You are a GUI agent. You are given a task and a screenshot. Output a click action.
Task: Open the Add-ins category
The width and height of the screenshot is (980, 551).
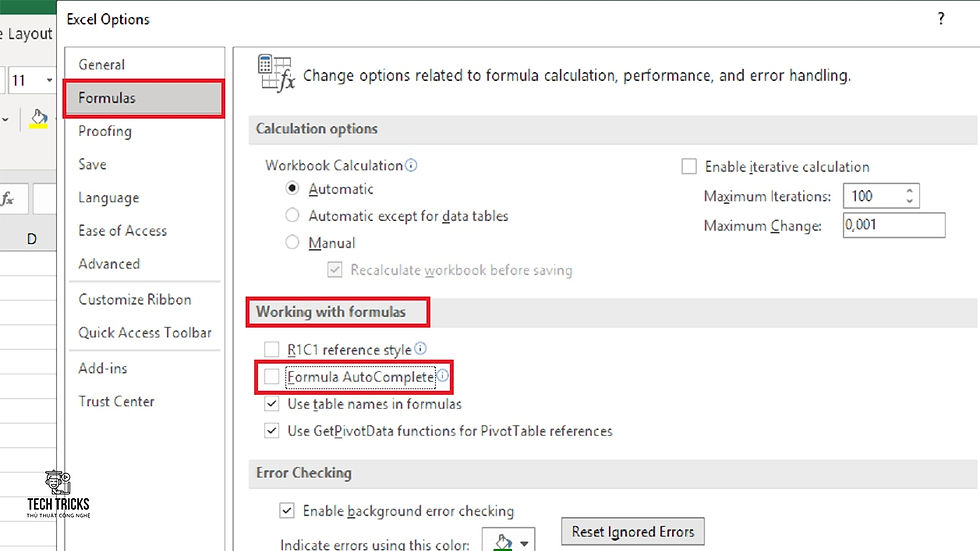144,368
